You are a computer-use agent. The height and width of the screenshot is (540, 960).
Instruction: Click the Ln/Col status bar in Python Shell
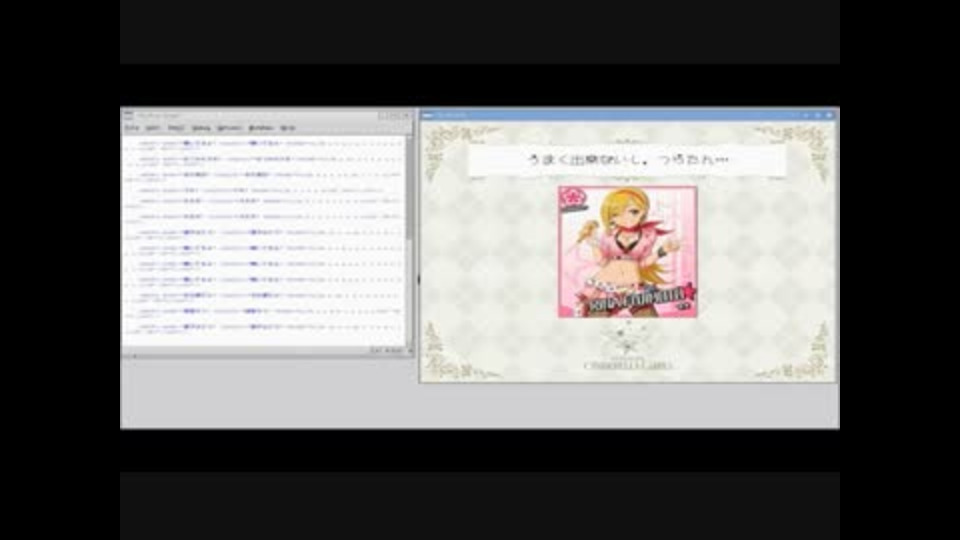[387, 350]
